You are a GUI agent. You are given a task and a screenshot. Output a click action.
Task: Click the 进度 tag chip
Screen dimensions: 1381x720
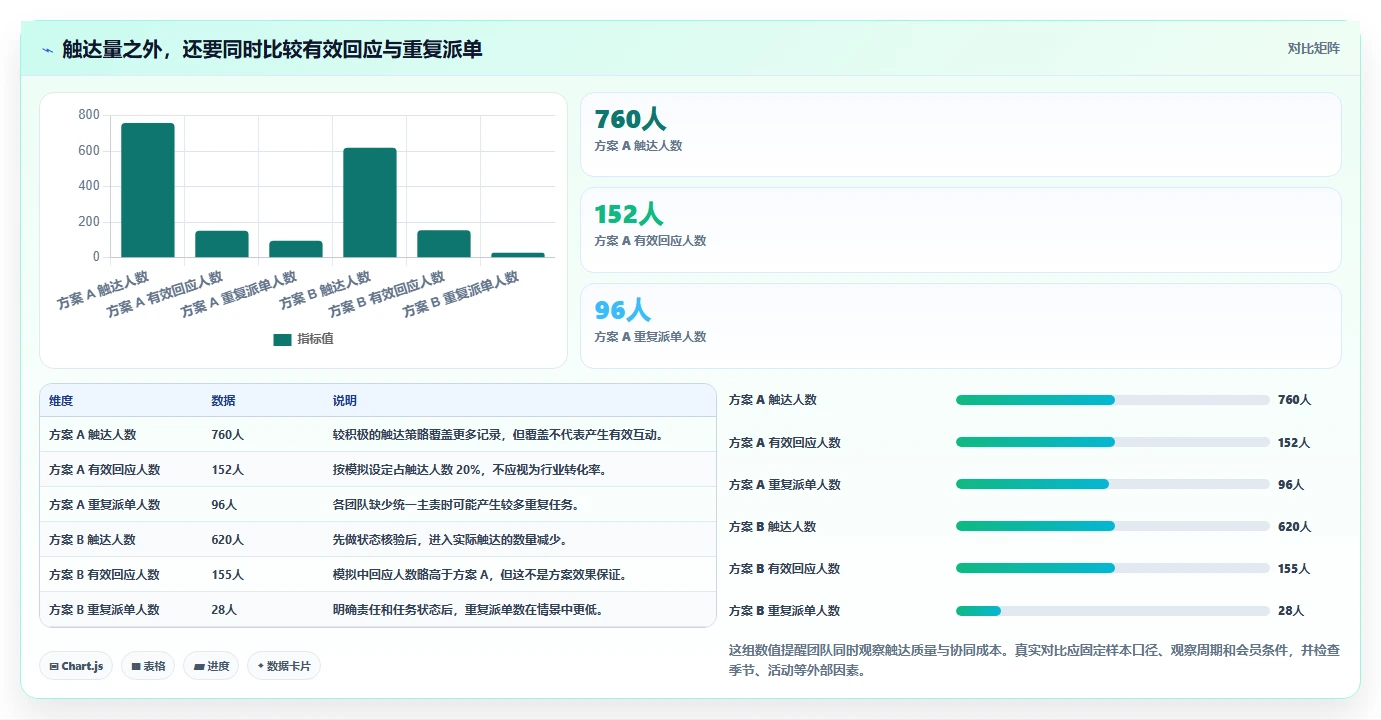(211, 666)
